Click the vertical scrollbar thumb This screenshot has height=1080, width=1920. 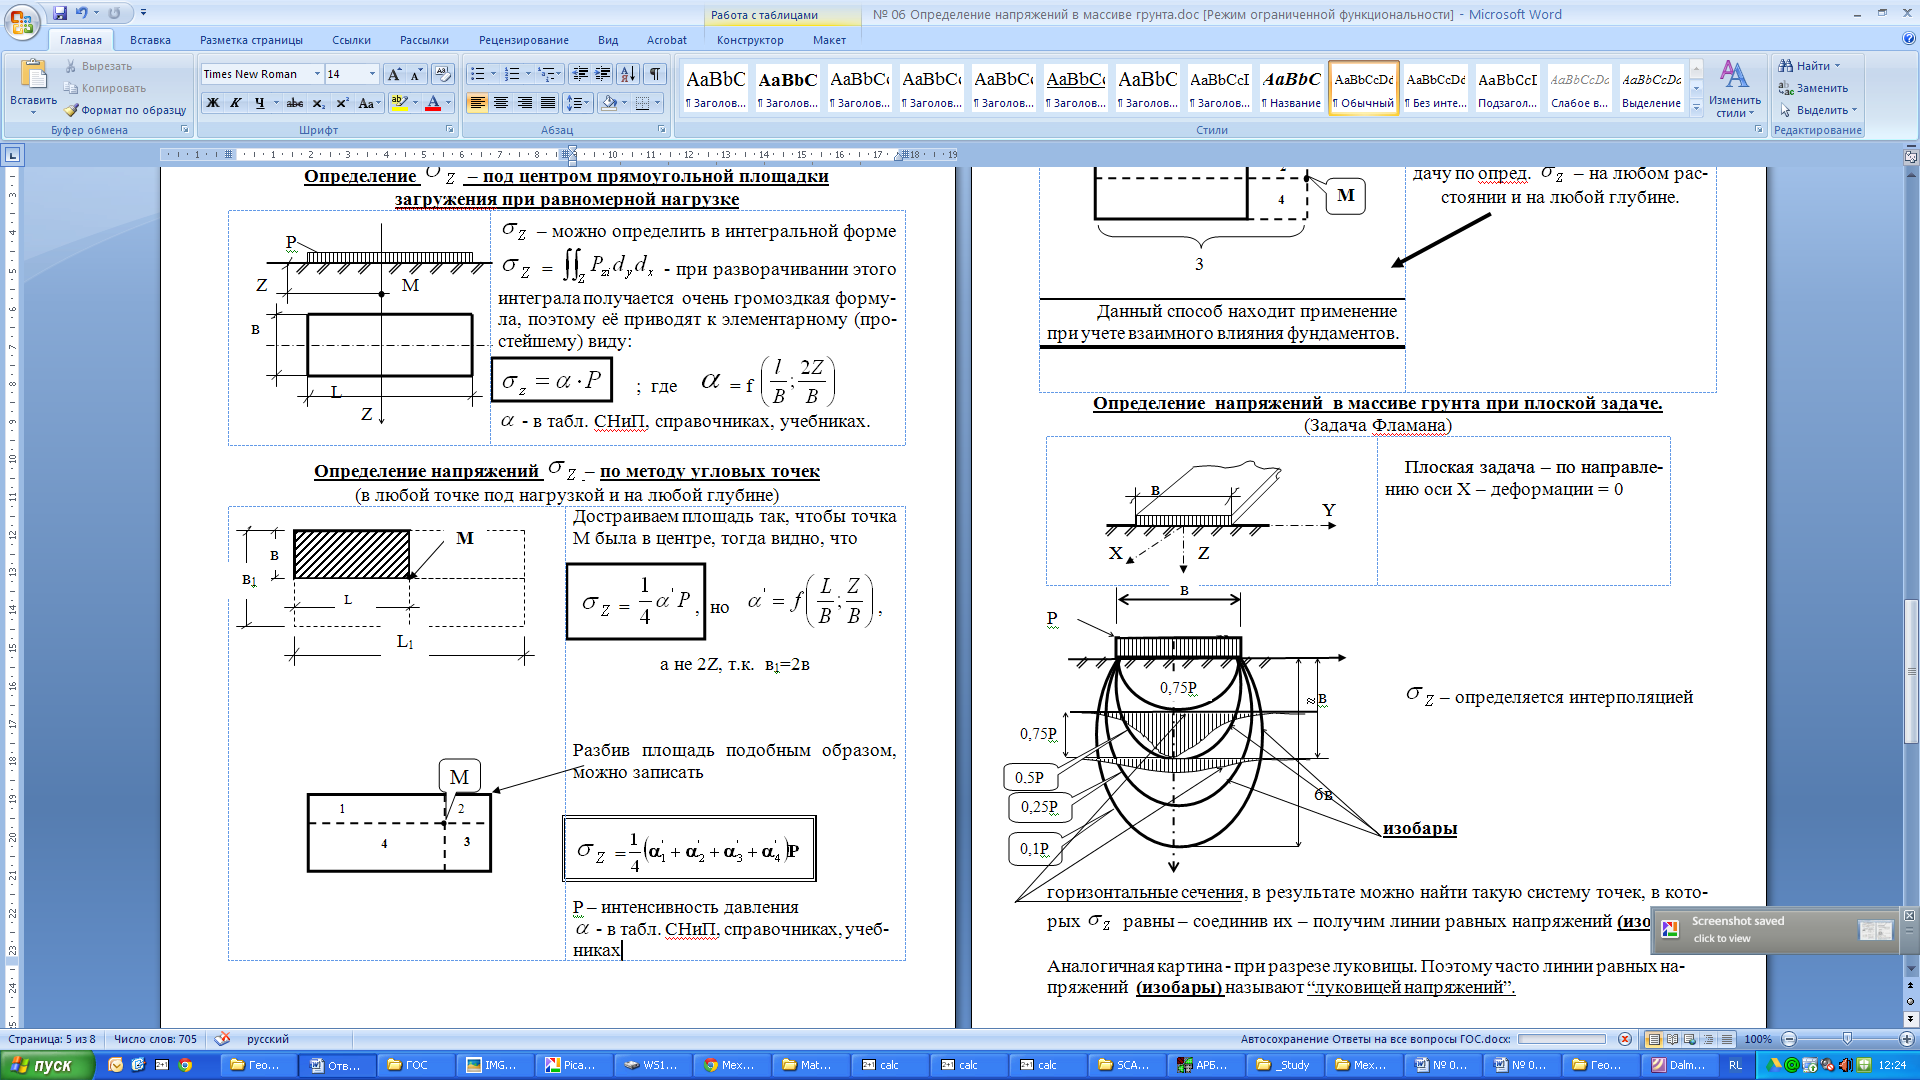tap(1911, 670)
